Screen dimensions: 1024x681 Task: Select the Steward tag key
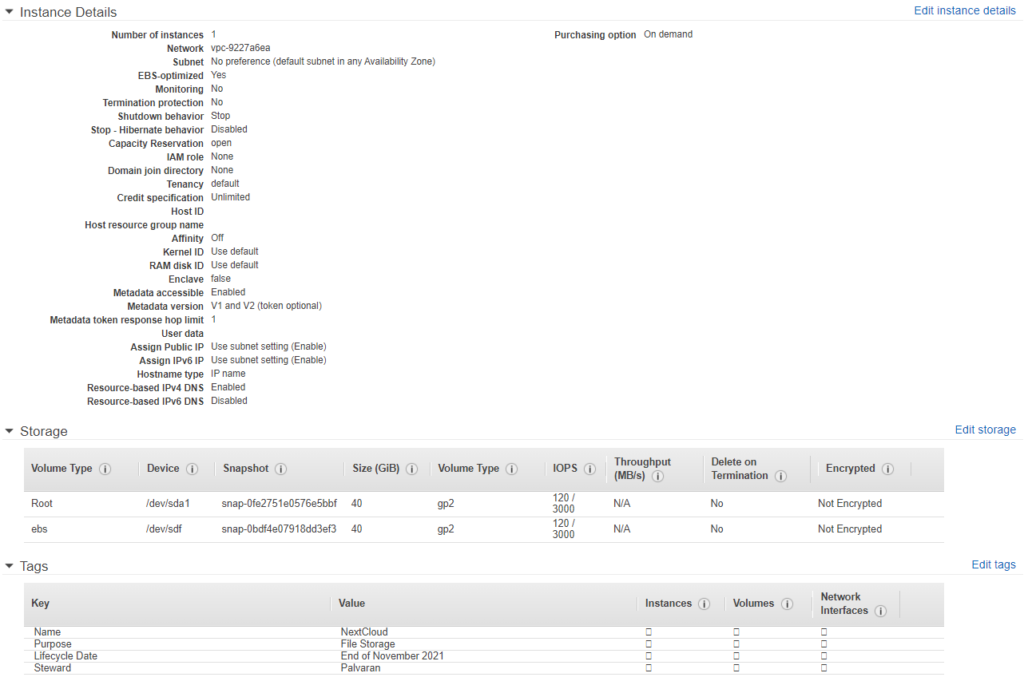[x=52, y=668]
